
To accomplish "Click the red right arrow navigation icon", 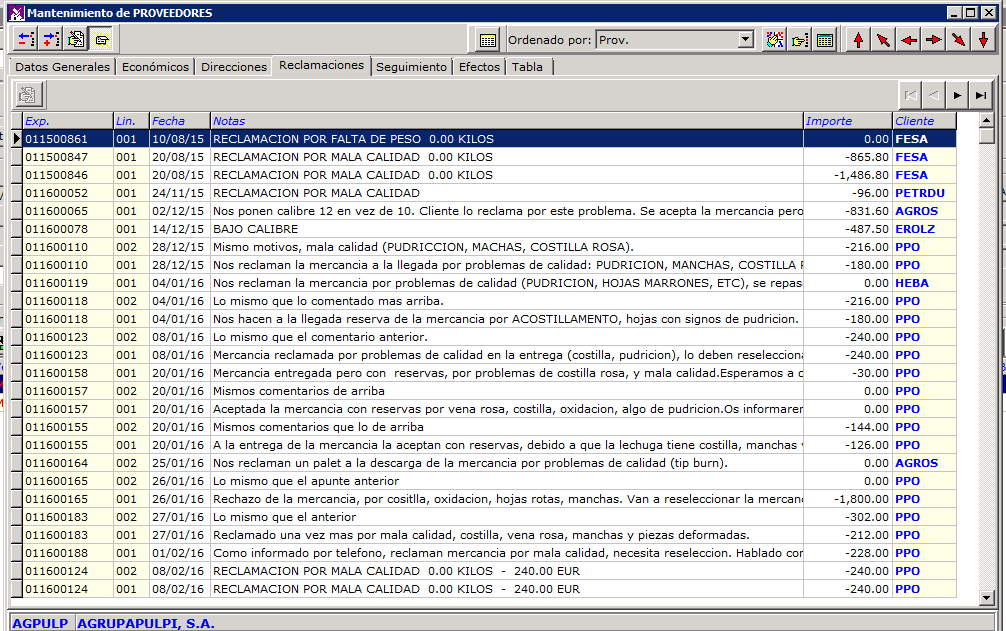I will coord(933,40).
